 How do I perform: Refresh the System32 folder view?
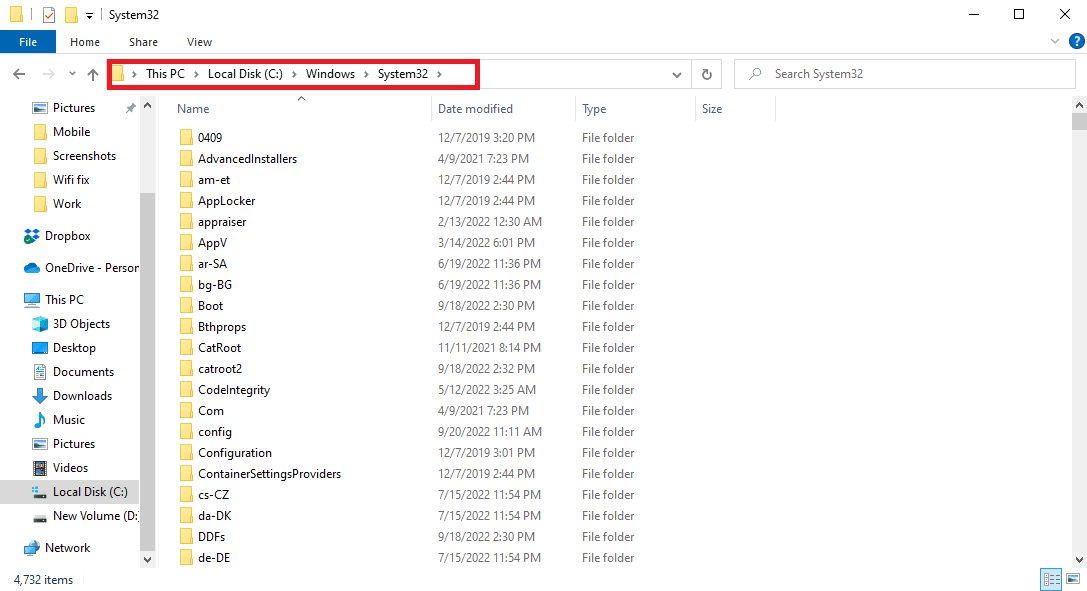click(706, 74)
